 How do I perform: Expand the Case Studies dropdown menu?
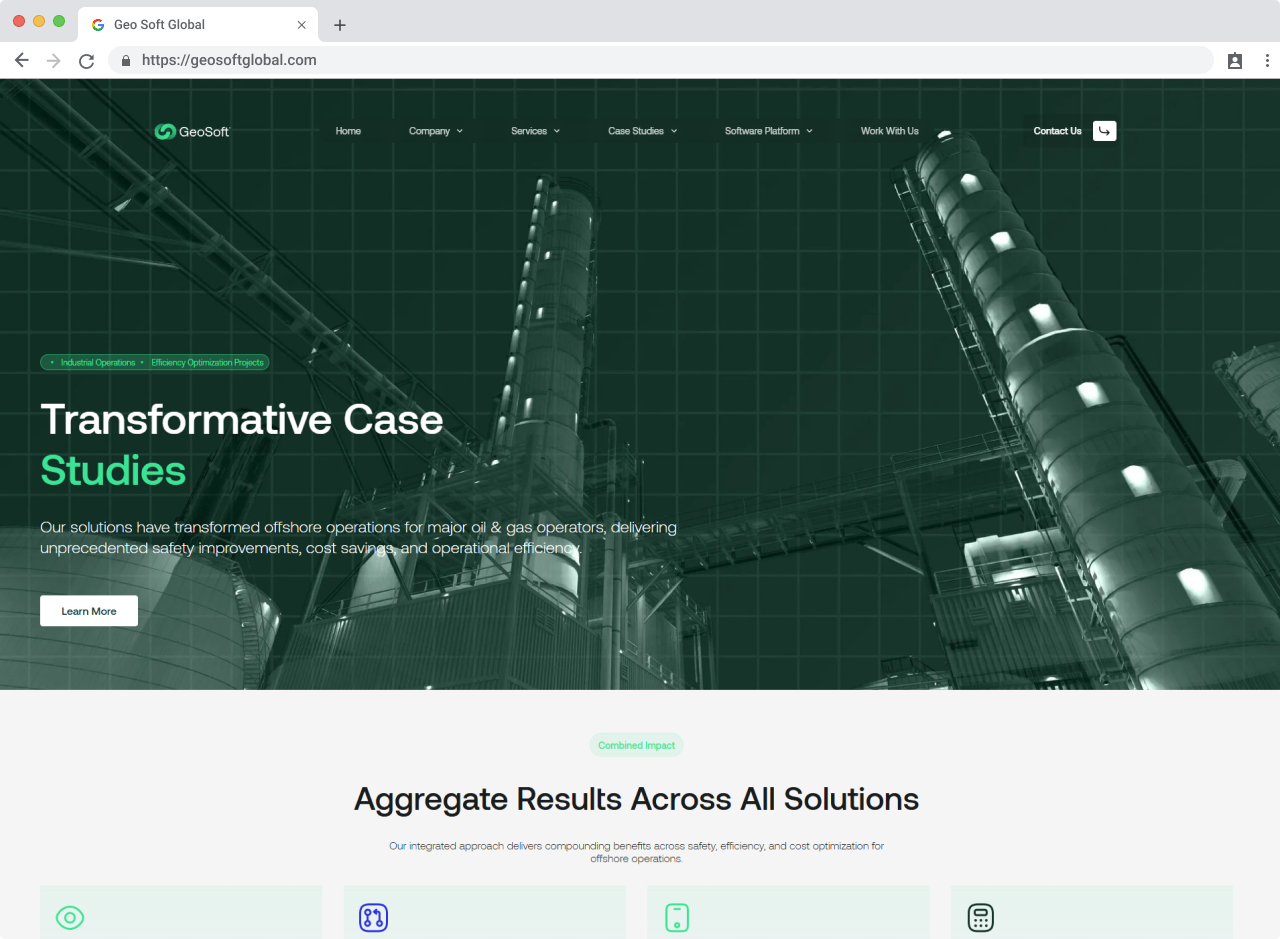point(642,131)
